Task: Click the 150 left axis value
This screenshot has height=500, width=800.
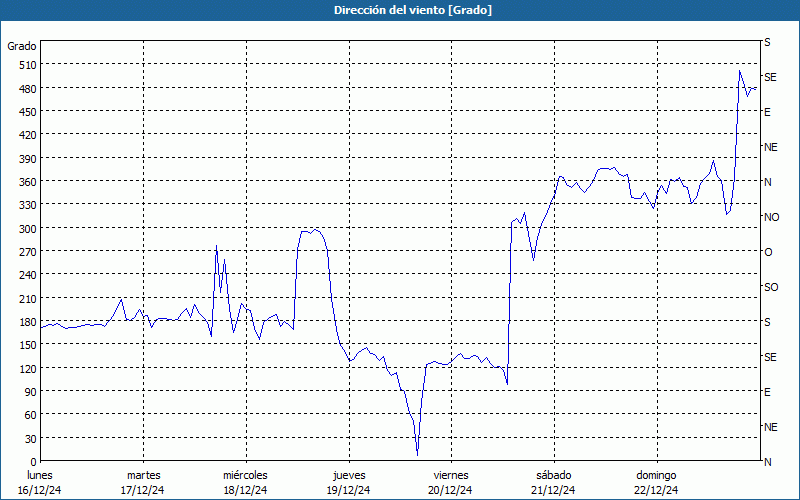Action: 28,345
